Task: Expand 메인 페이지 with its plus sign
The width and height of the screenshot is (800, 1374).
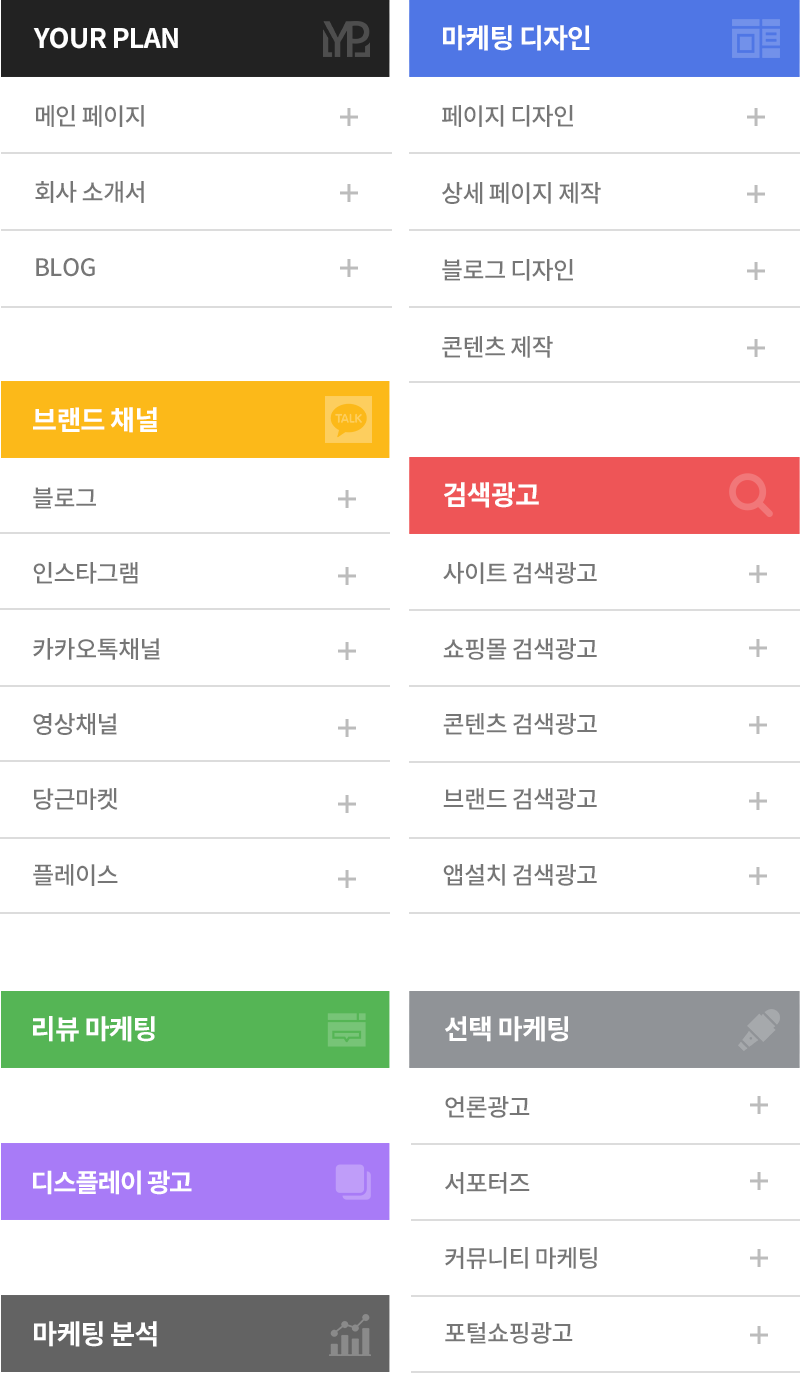Action: point(348,117)
